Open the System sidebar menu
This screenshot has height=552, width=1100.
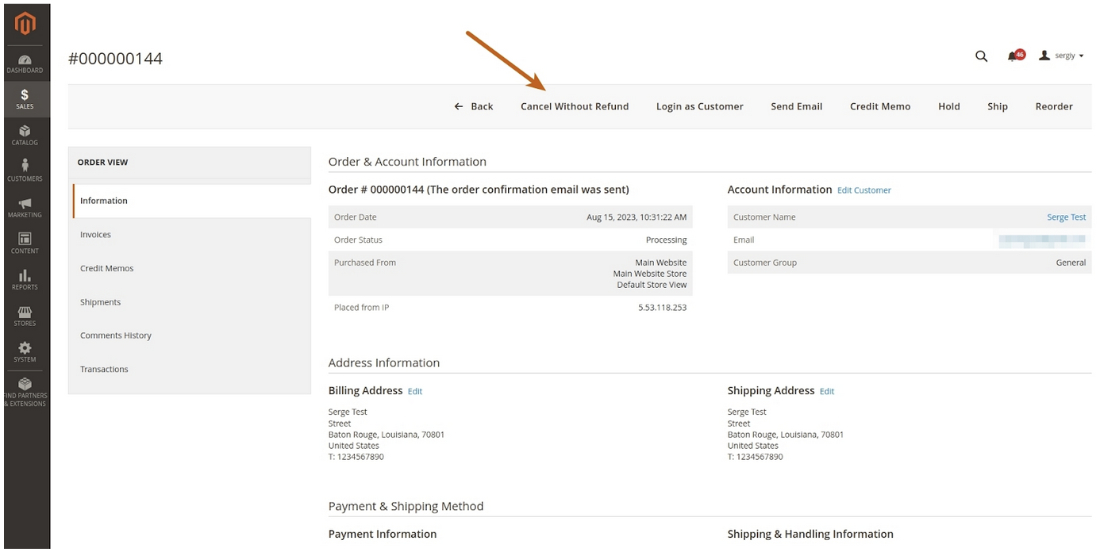25,351
